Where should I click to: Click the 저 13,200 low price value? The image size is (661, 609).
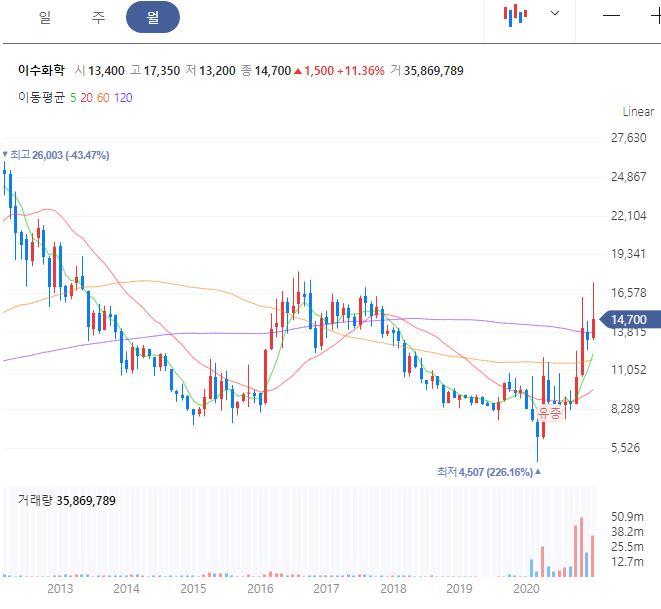[210, 70]
